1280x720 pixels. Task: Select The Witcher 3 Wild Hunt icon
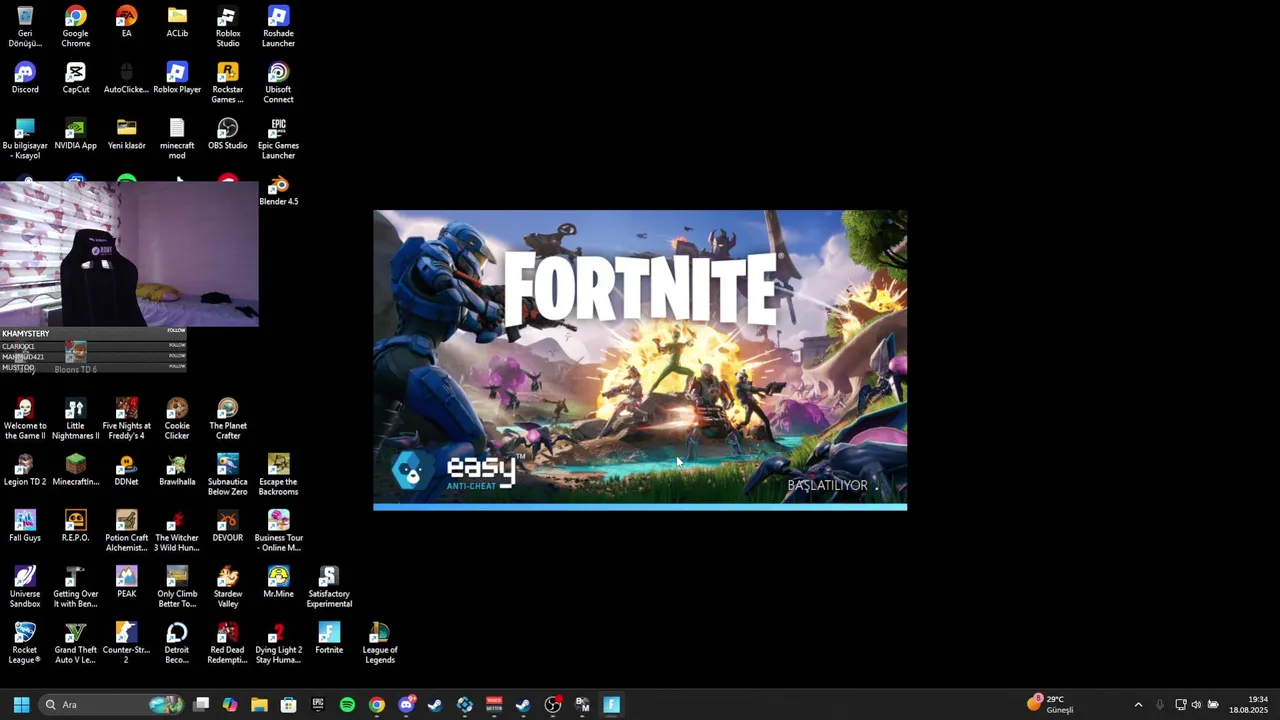click(x=177, y=531)
